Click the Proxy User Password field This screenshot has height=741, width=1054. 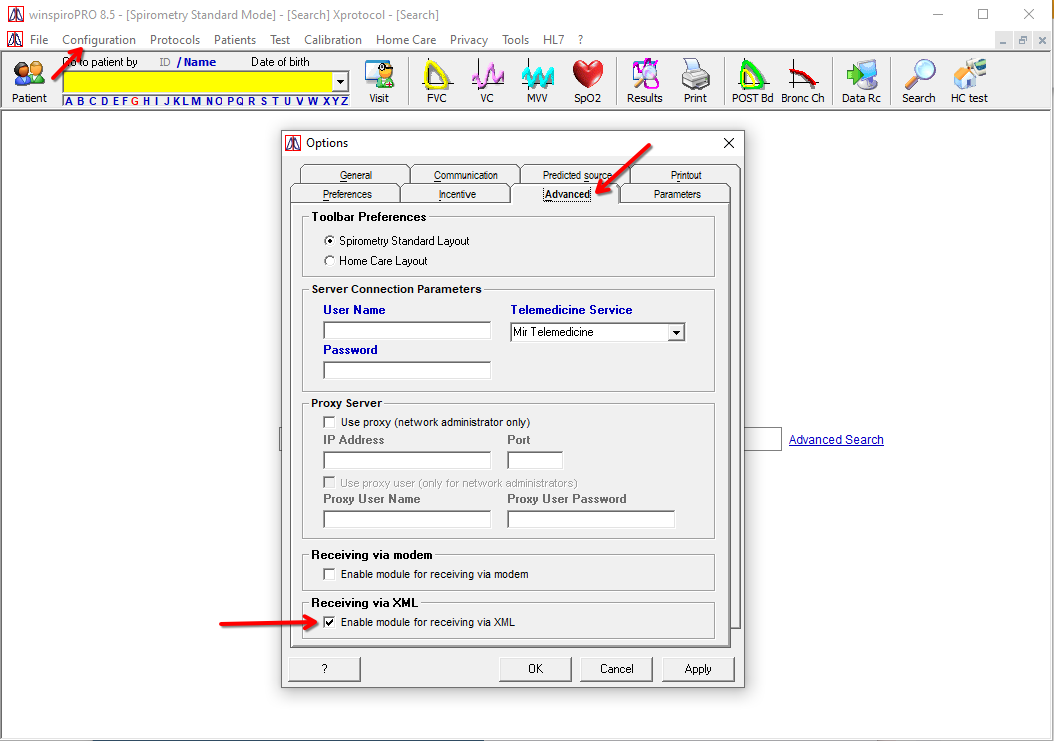[x=591, y=519]
